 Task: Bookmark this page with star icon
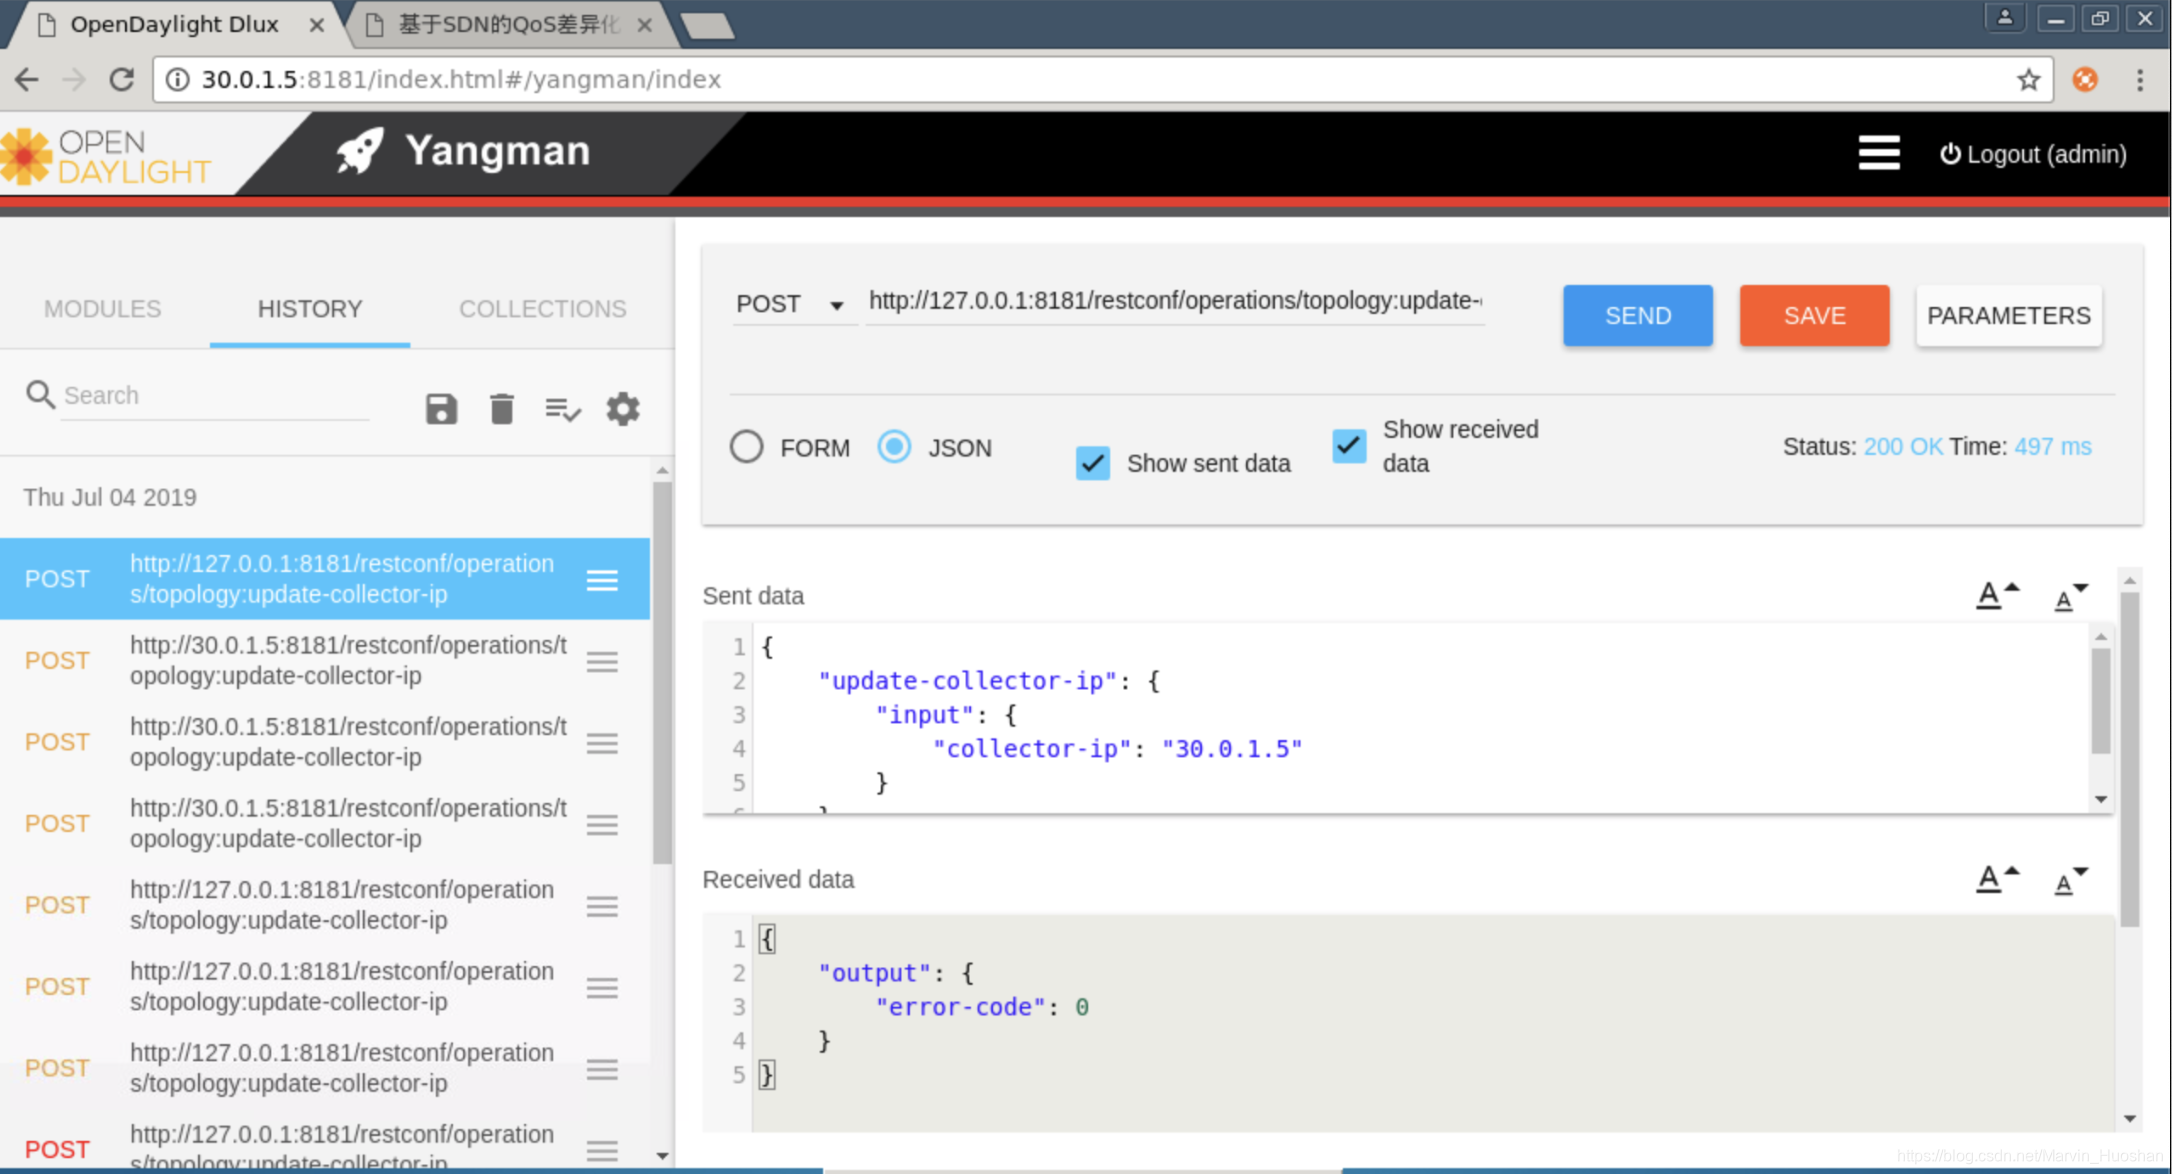[2028, 80]
